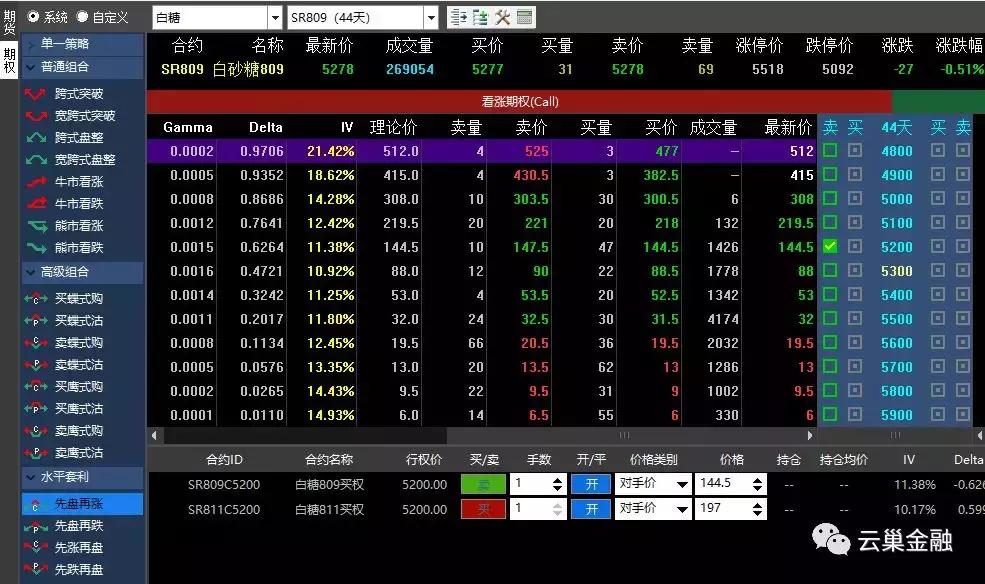Increase price stepper for 144.5
Viewport: 985px width, 584px height.
pyautogui.click(x=757, y=479)
